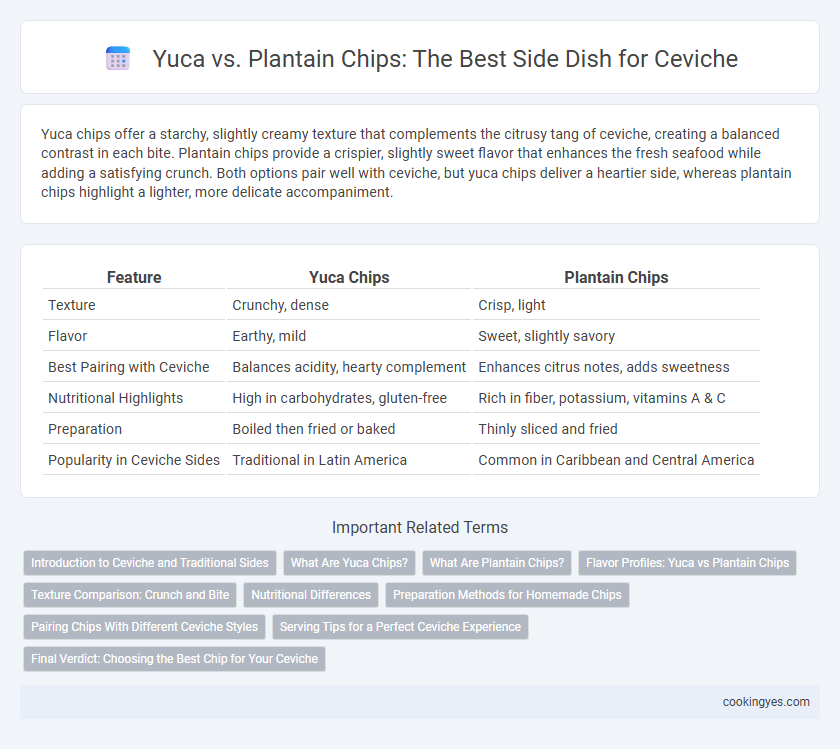Select the 'Feature' column header
Screen dimensions: 840x749
click(134, 278)
